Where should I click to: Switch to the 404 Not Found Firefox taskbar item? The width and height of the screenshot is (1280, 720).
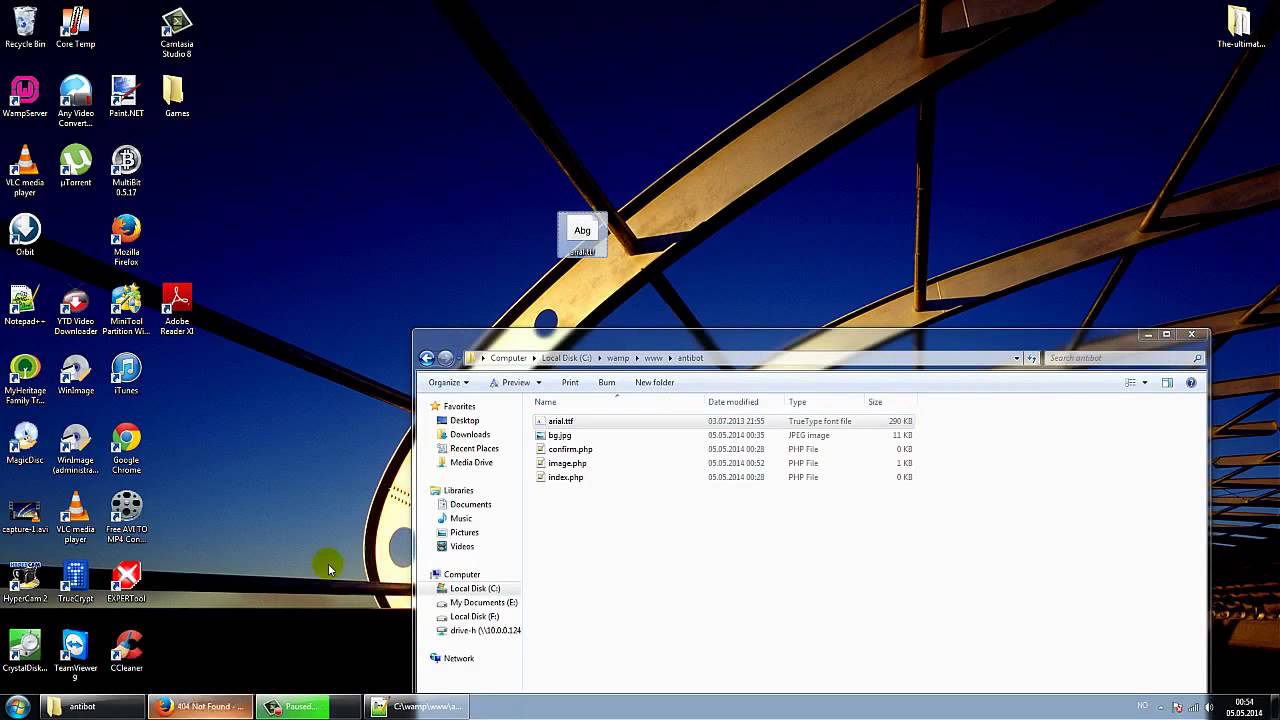(201, 707)
